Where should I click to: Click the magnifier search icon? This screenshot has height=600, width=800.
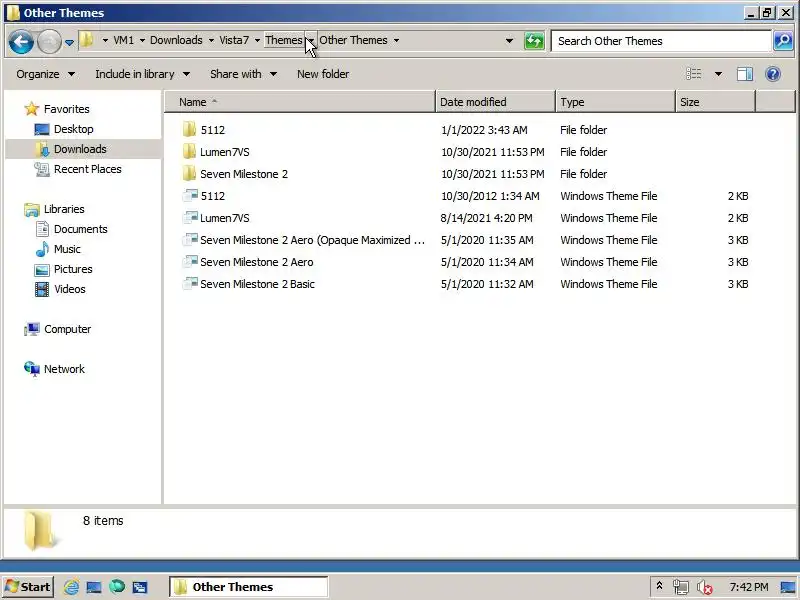(x=783, y=41)
